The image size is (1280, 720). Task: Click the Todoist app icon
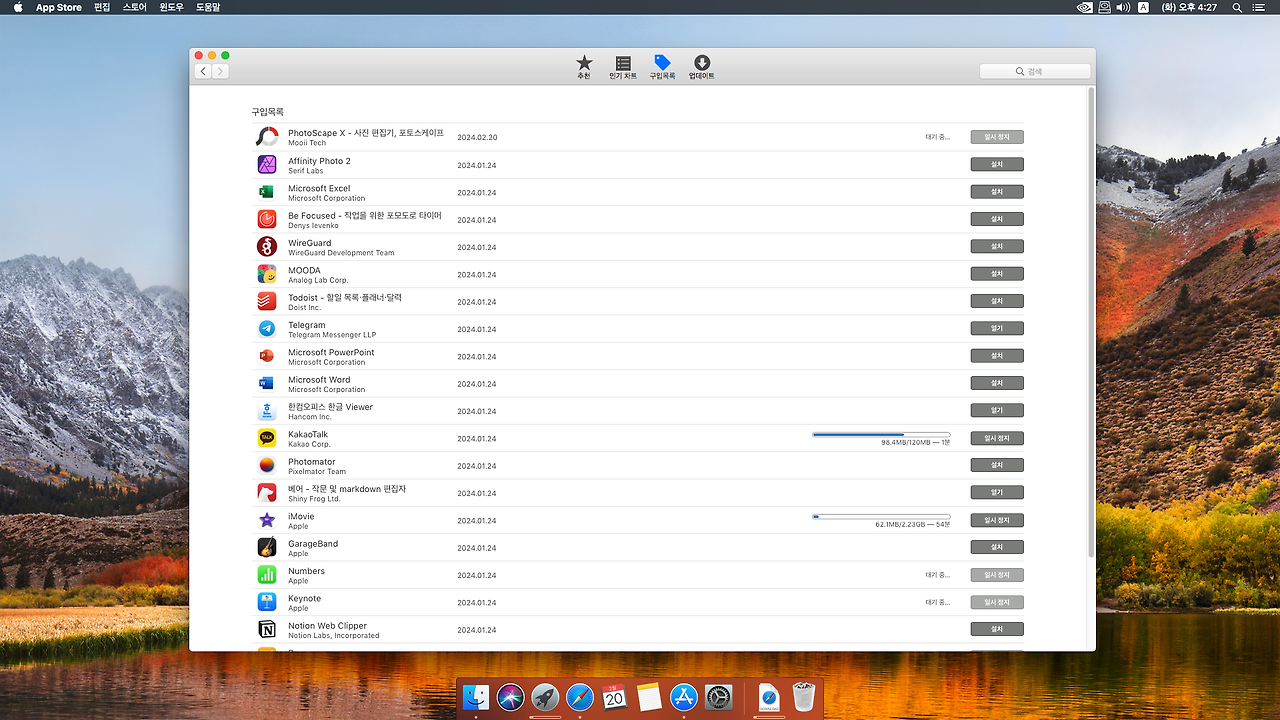click(267, 301)
